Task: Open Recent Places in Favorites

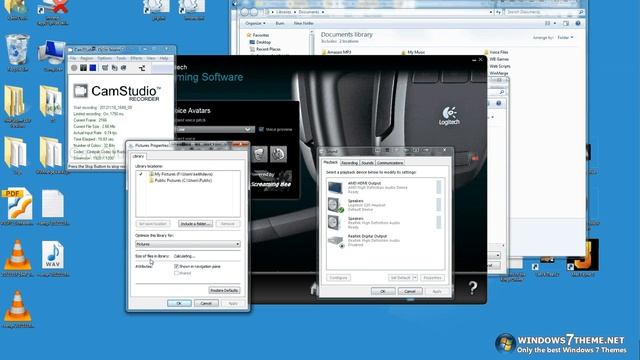Action: coord(265,49)
